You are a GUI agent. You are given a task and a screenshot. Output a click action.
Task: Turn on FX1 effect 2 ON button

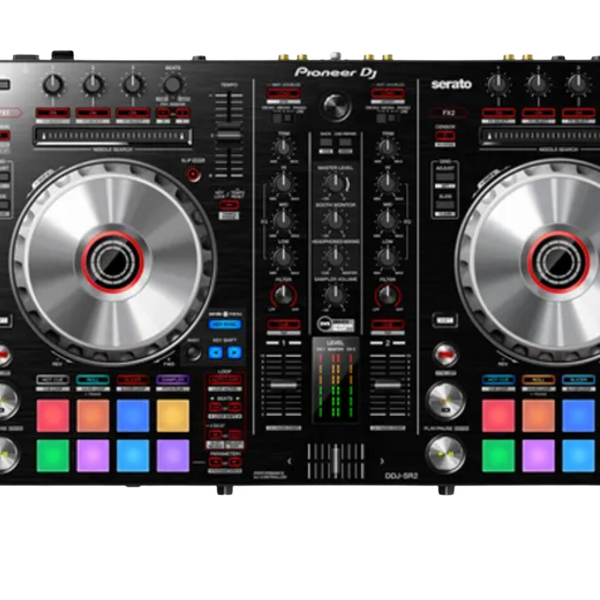coord(93,113)
